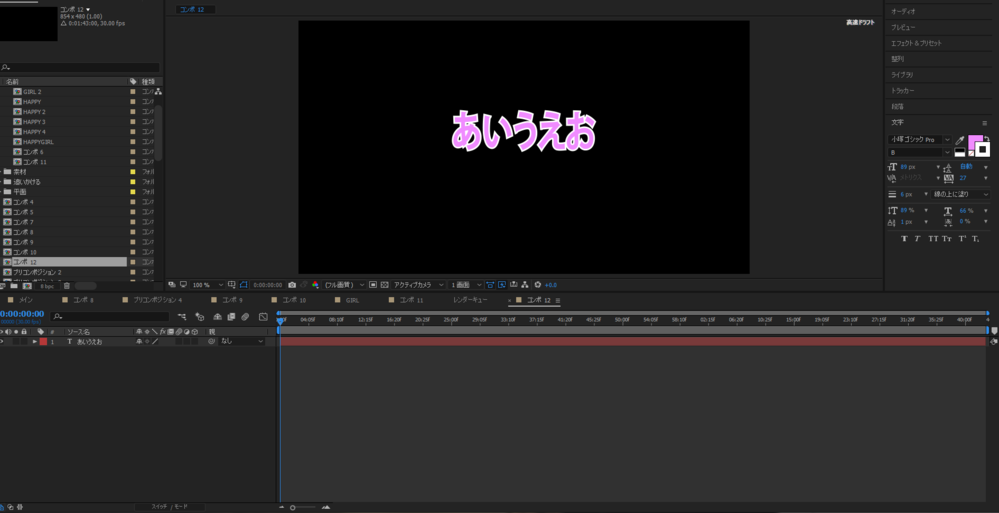
Task: Switch to メイン timeline tab
Action: (x=26, y=300)
